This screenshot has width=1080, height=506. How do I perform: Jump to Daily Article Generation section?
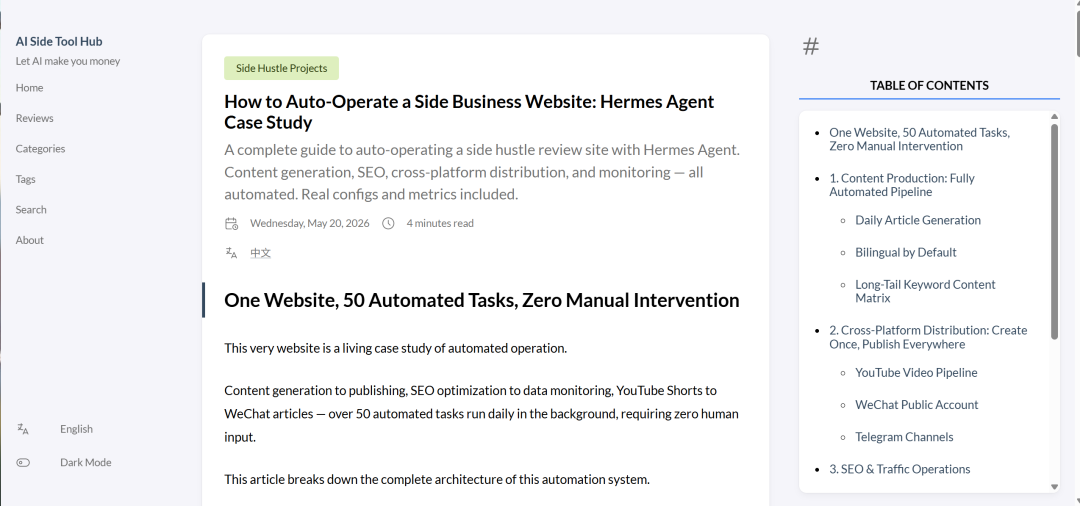click(918, 220)
